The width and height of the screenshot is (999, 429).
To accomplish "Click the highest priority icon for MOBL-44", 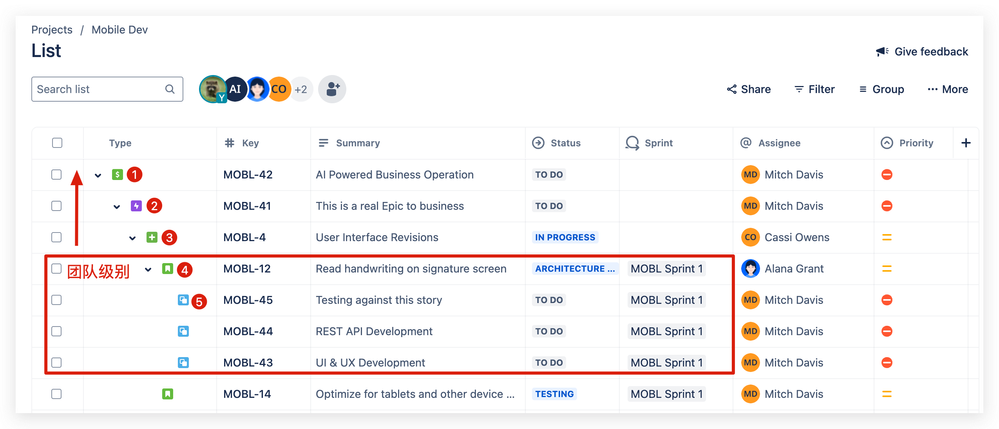I will click(886, 331).
